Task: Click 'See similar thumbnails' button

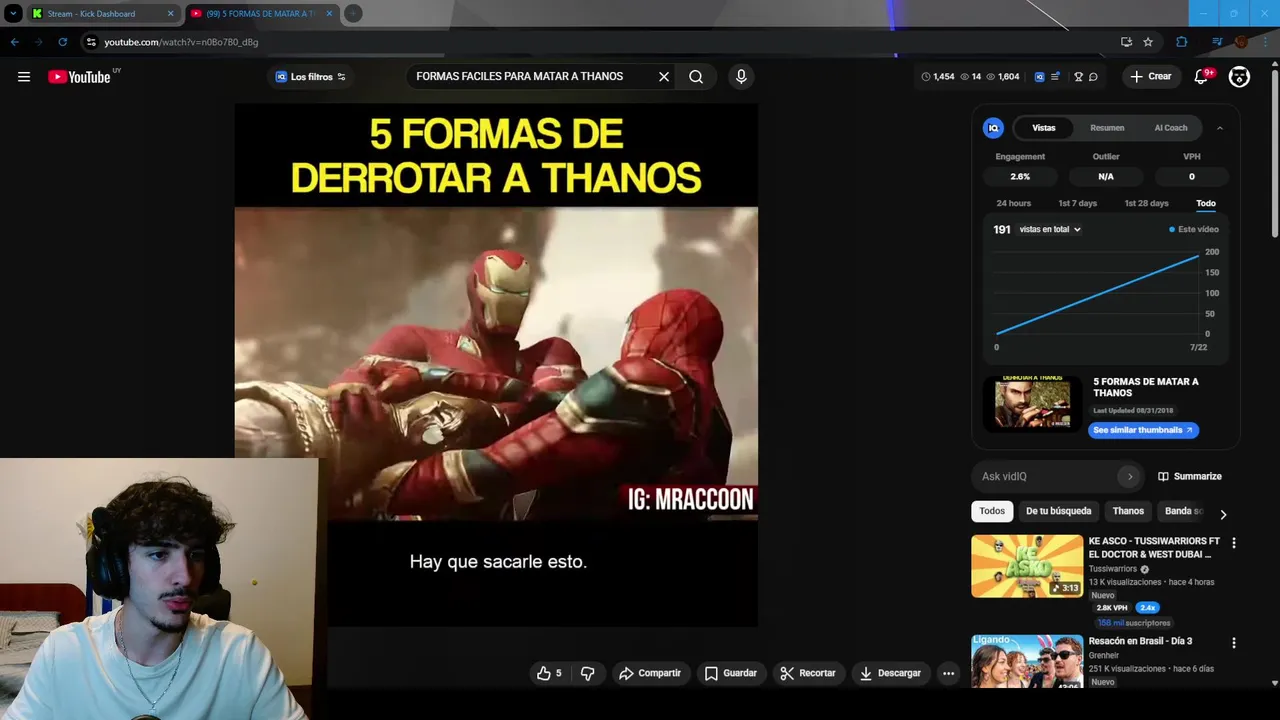Action: coord(1143,430)
